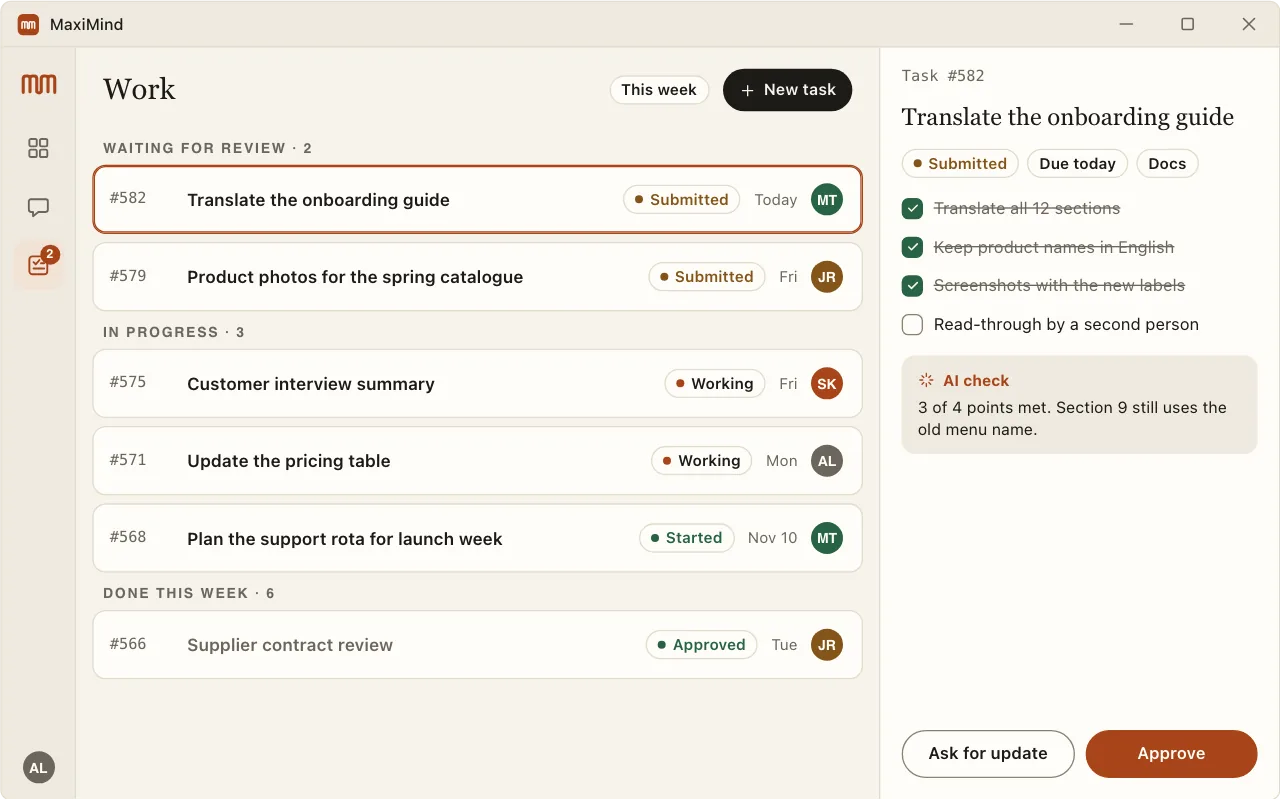Open the chat messages icon
Screen dimensions: 1280x800
(x=38, y=208)
